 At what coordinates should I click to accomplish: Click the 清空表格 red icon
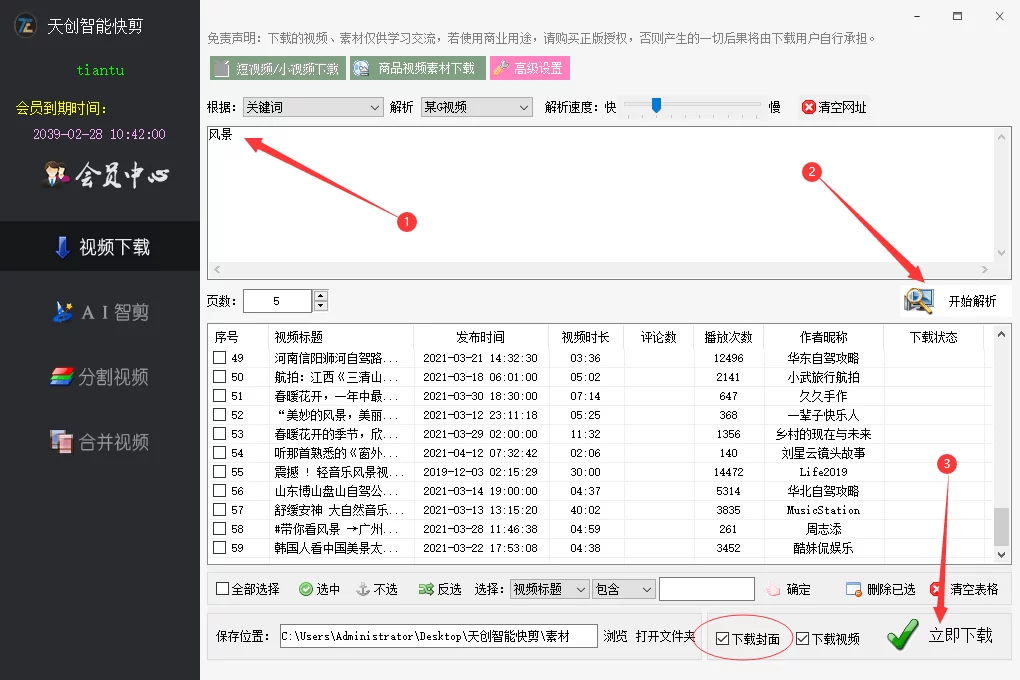(x=937, y=589)
